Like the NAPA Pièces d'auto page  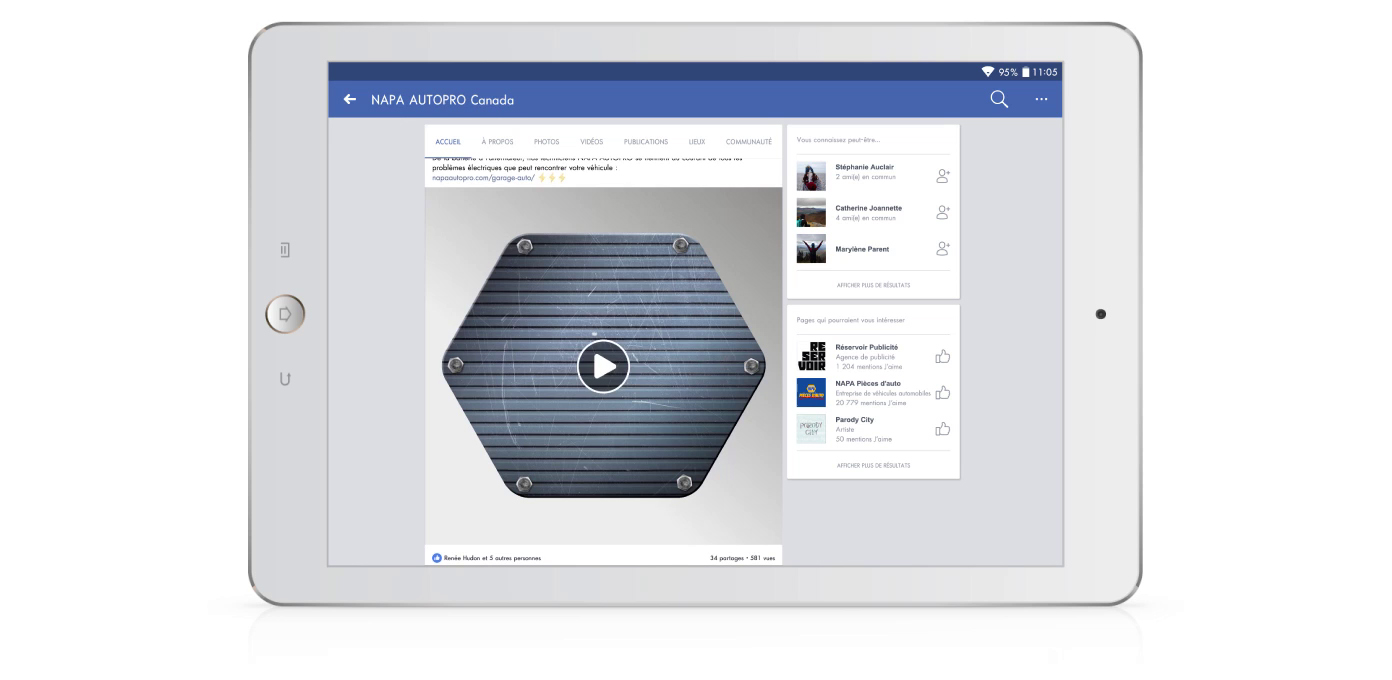tap(942, 393)
